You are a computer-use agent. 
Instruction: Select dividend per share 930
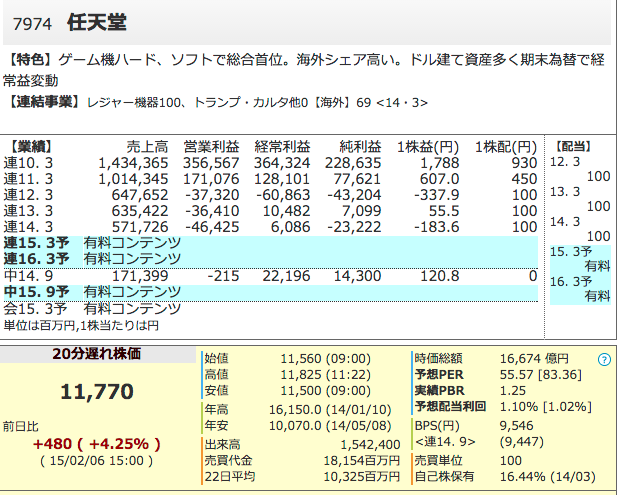click(525, 163)
